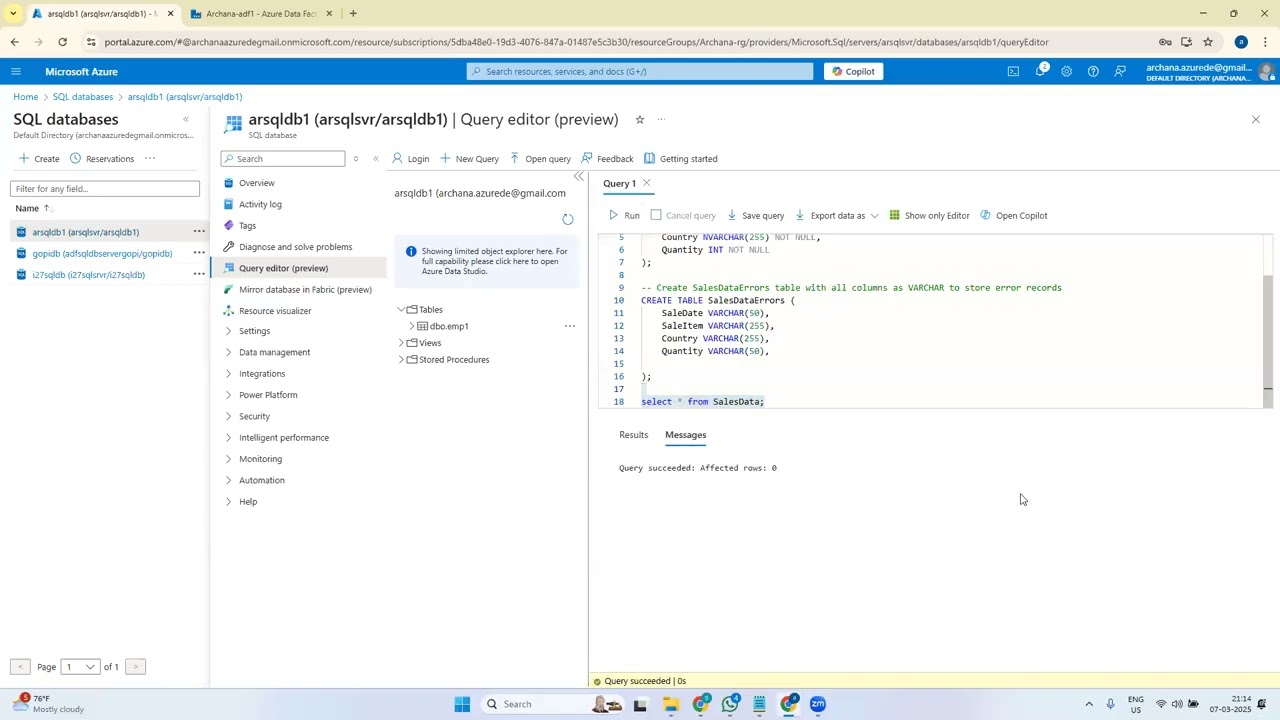Click the Run query button
Viewport: 1280px width, 720px height.
click(624, 215)
